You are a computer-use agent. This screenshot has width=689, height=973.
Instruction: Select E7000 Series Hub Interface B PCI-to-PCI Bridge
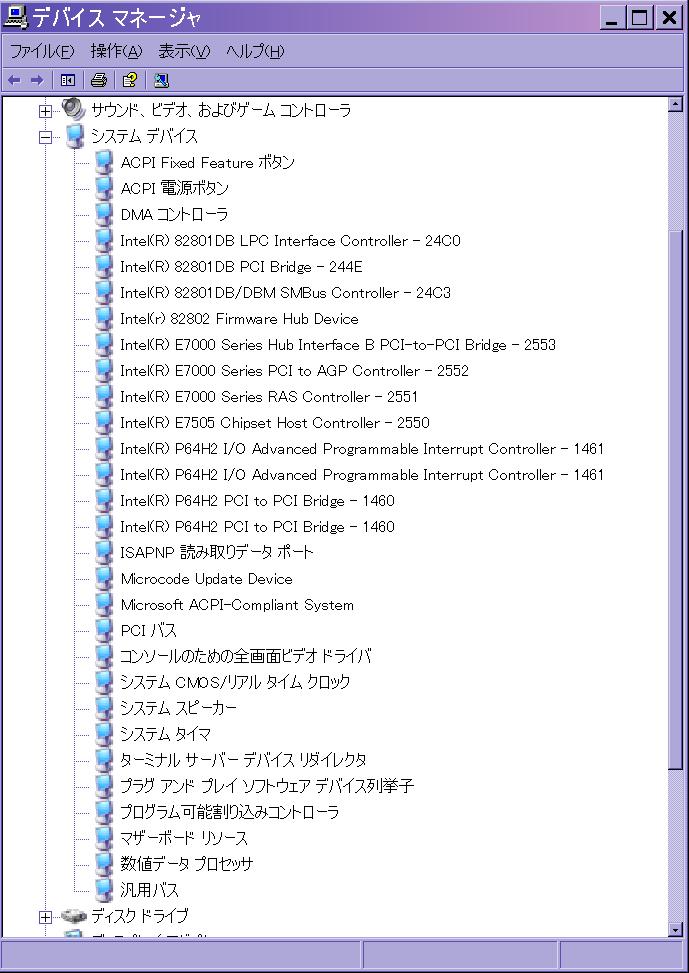(x=338, y=345)
